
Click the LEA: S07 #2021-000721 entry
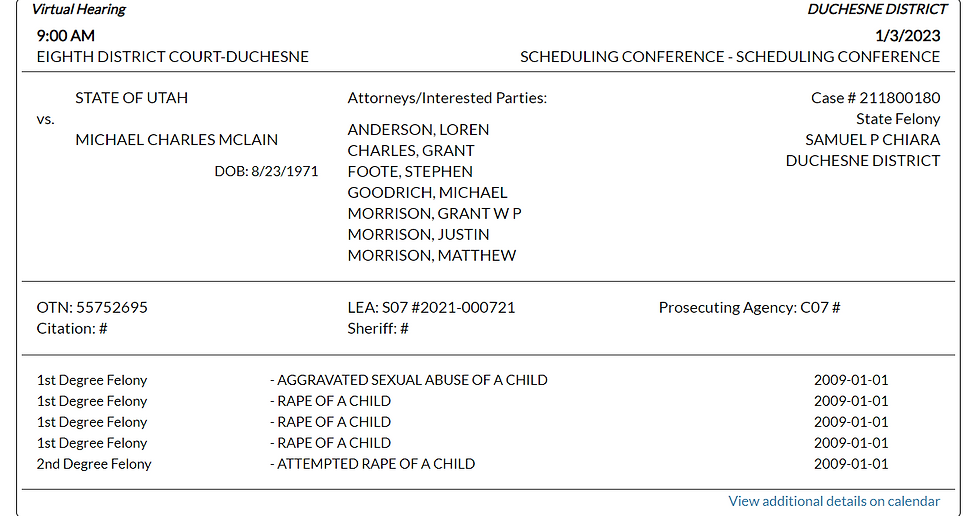(x=431, y=308)
